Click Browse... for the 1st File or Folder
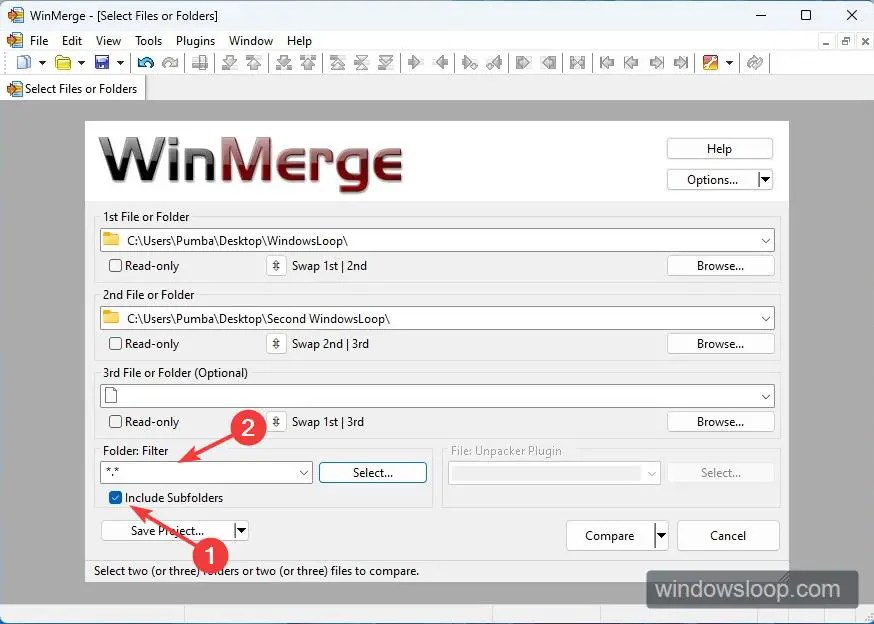 (720, 266)
